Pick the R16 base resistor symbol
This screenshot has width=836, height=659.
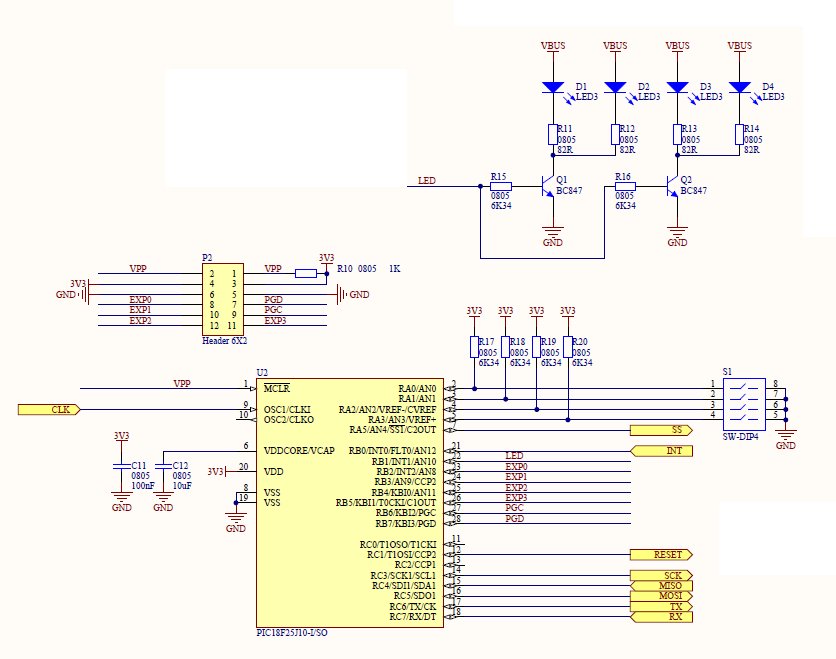(625, 187)
